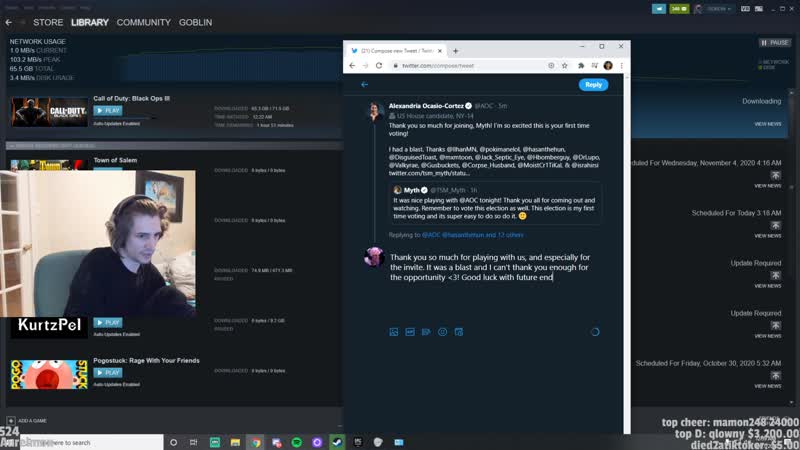Click the Windows taskbar search box
Screen dimensions: 800x450
click(x=92, y=442)
